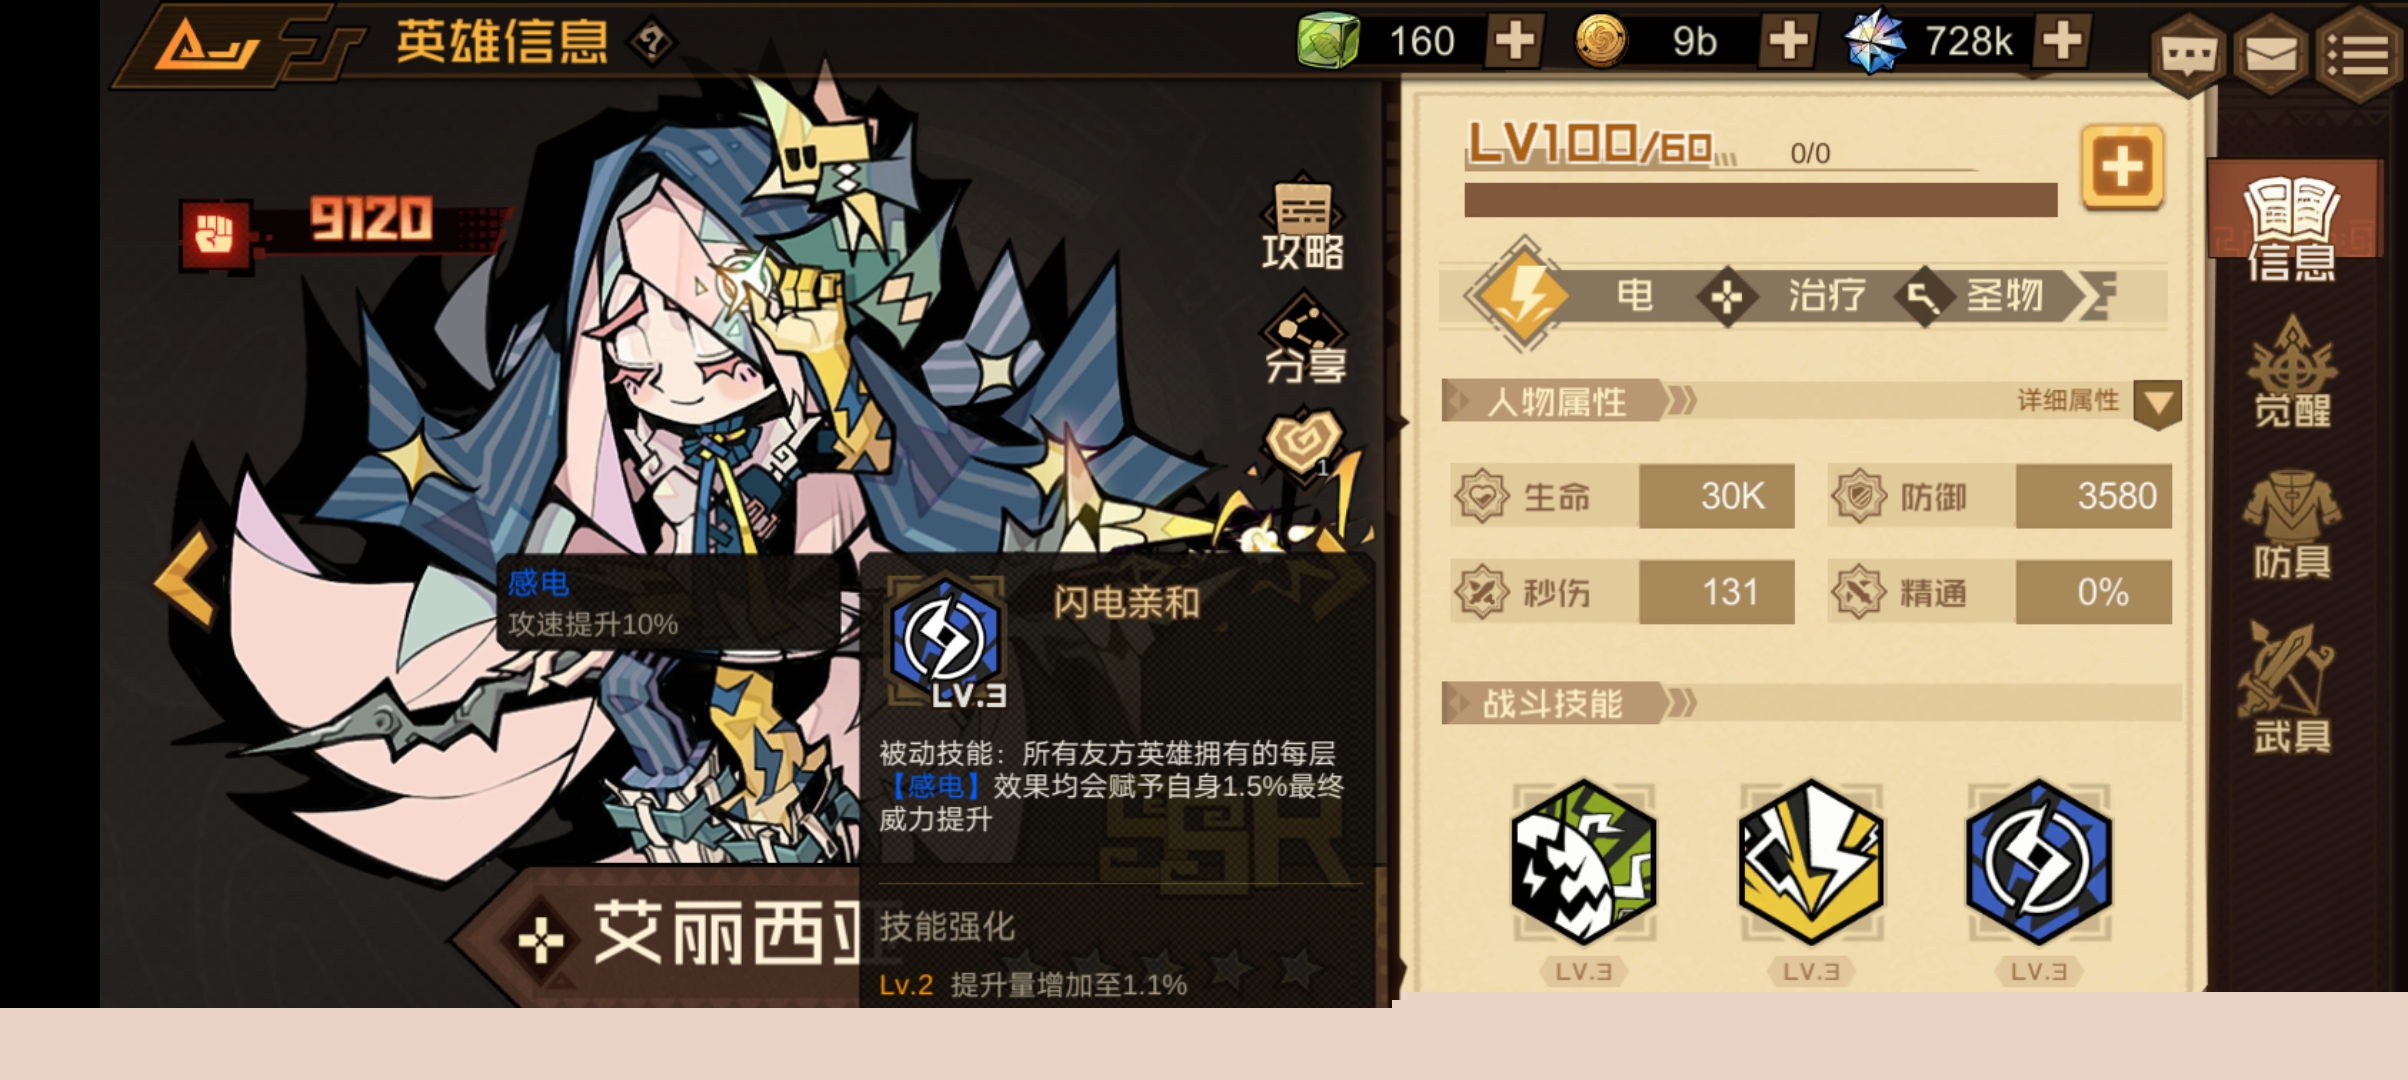
Task: Select the blue 闪电亲和 skill icon
Action: [x=2039, y=862]
